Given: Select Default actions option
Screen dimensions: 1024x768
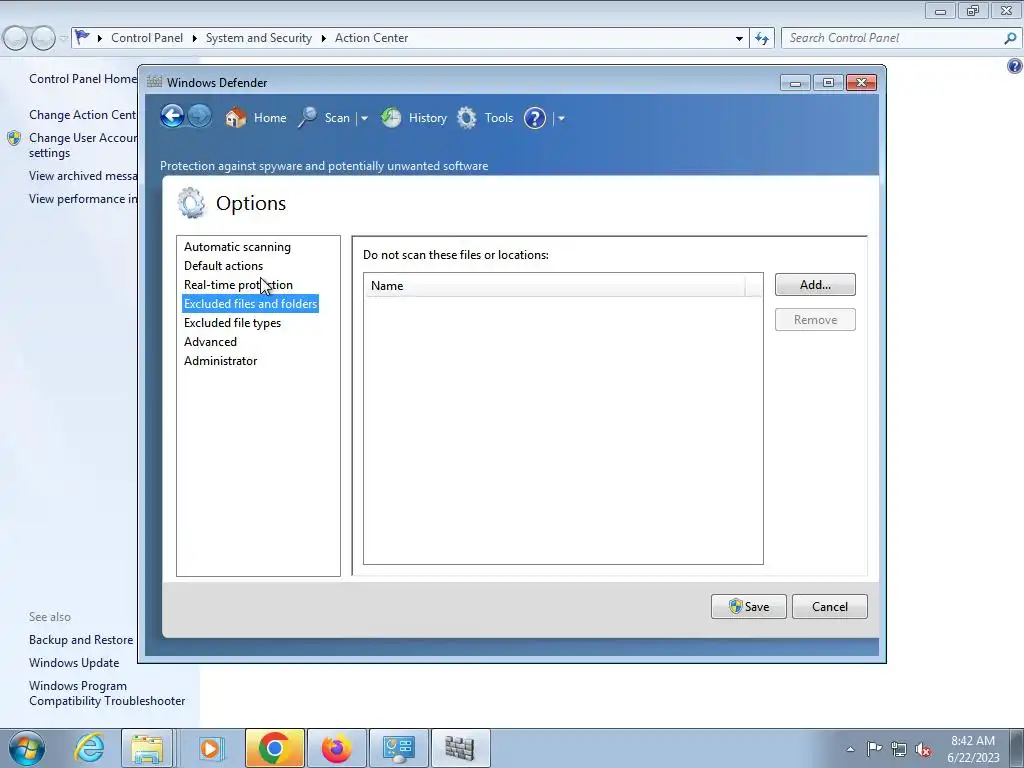Looking at the screenshot, I should click(x=223, y=266).
